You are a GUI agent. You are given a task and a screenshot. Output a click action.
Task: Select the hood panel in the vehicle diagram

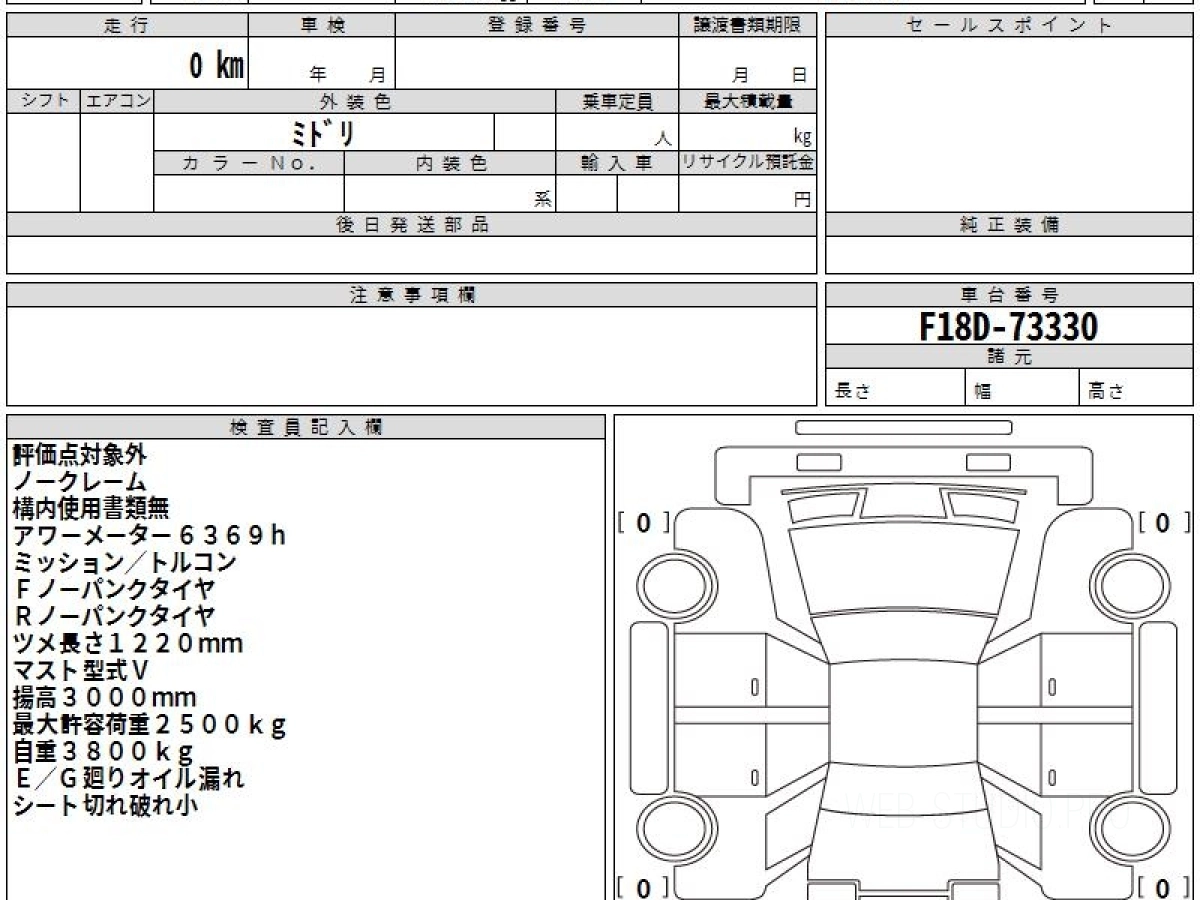[x=902, y=570]
